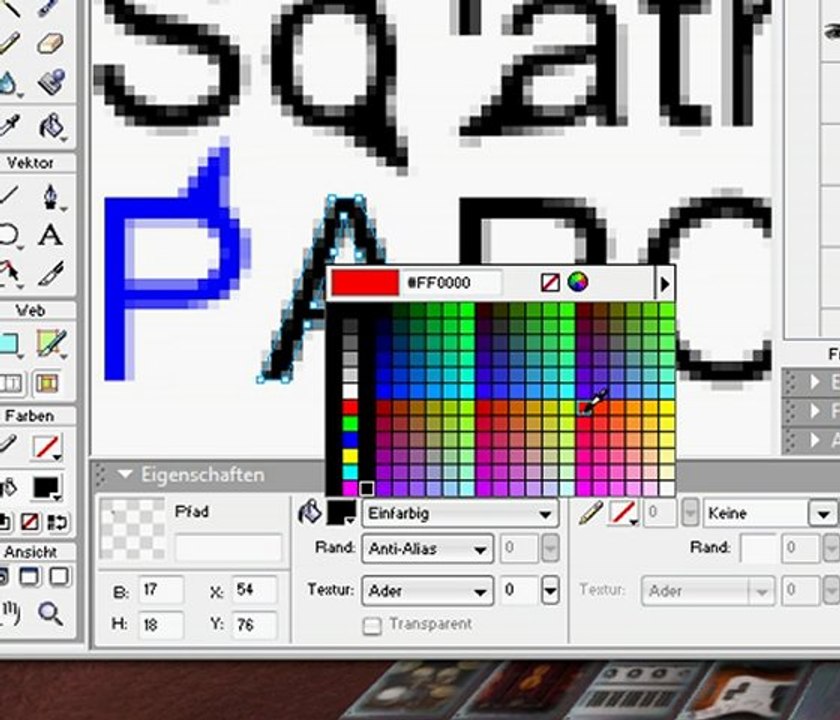Viewport: 840px width, 720px height.
Task: Pick the yellow swatch in left column
Action: [x=350, y=456]
